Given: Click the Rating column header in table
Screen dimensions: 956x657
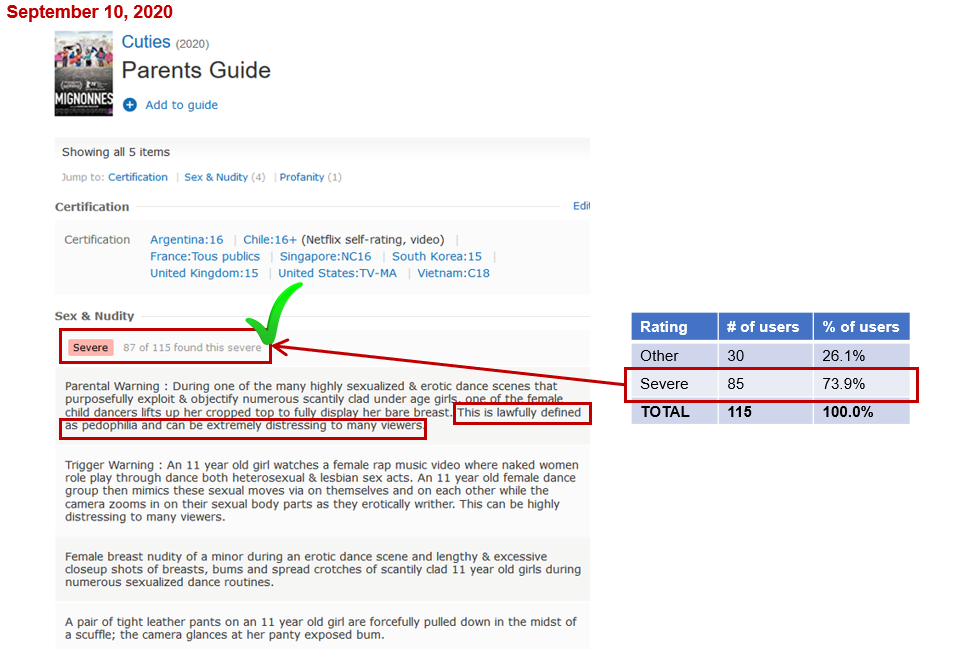Looking at the screenshot, I should (674, 327).
